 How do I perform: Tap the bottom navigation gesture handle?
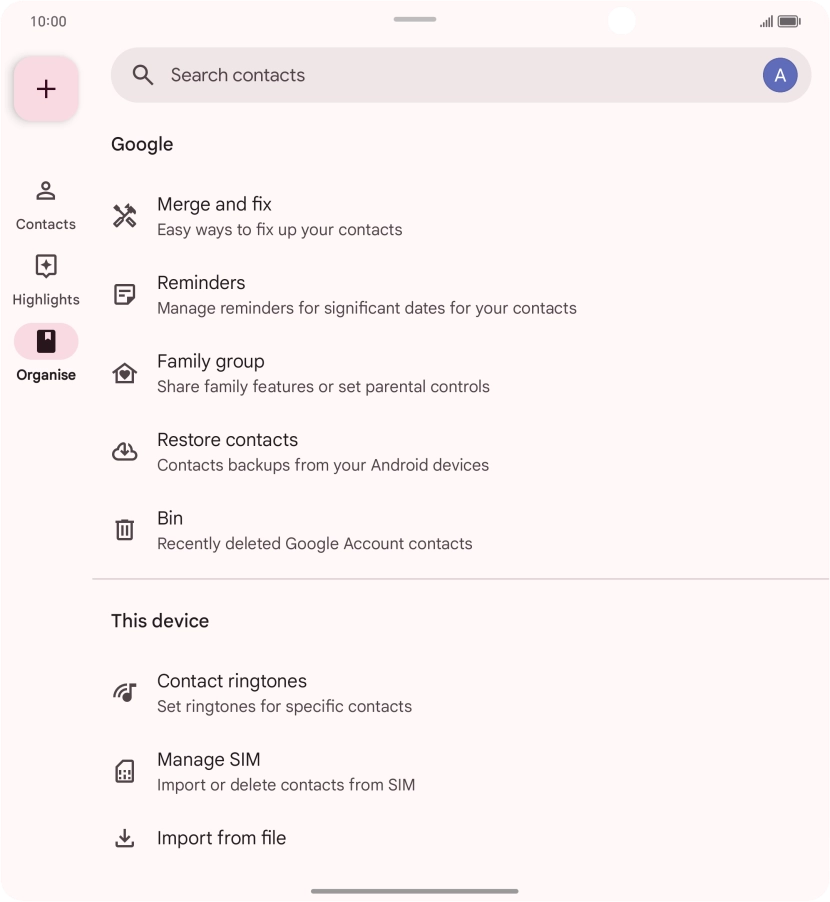click(415, 891)
